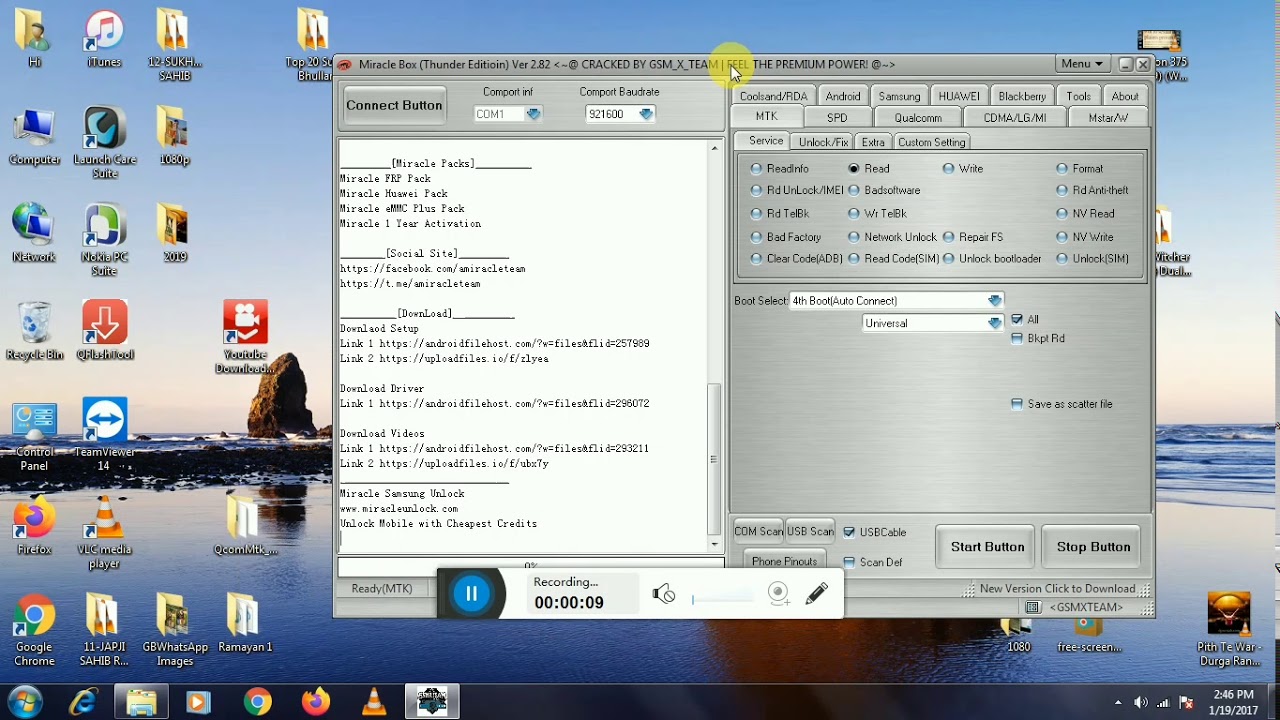The height and width of the screenshot is (720, 1280).
Task: Enable Bkpt Rd checkbox
Action: (1017, 338)
